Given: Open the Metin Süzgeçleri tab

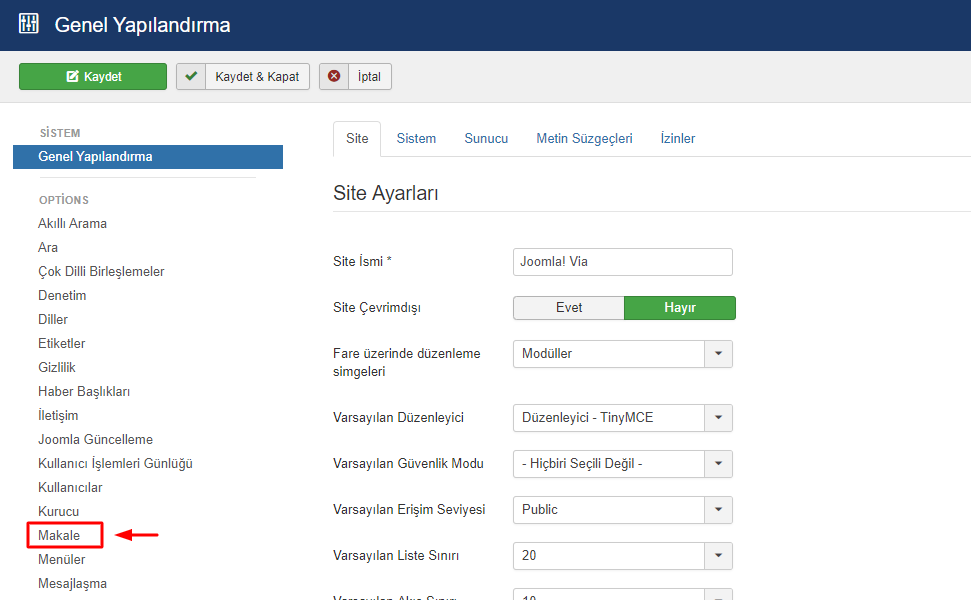Looking at the screenshot, I should [584, 139].
